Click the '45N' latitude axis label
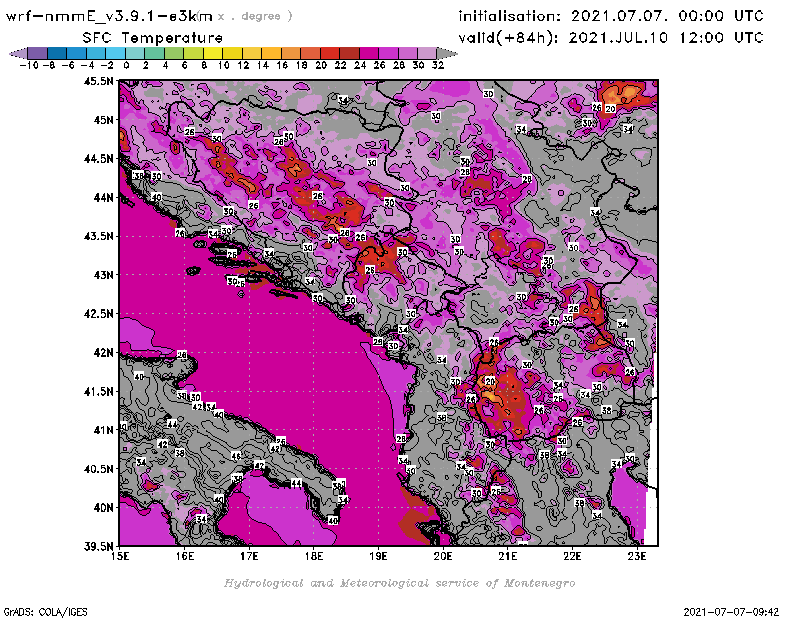The height and width of the screenshot is (618, 800). [103, 120]
